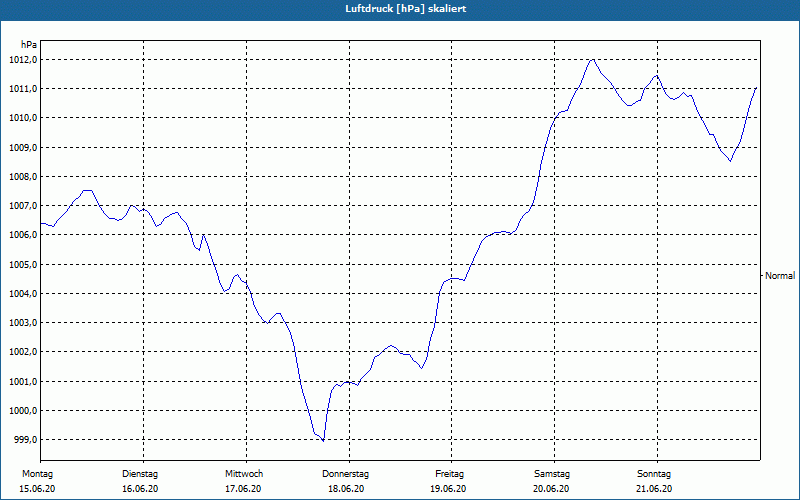Click the 1012,0 axis value
Image resolution: width=800 pixels, height=500 pixels.
23,60
